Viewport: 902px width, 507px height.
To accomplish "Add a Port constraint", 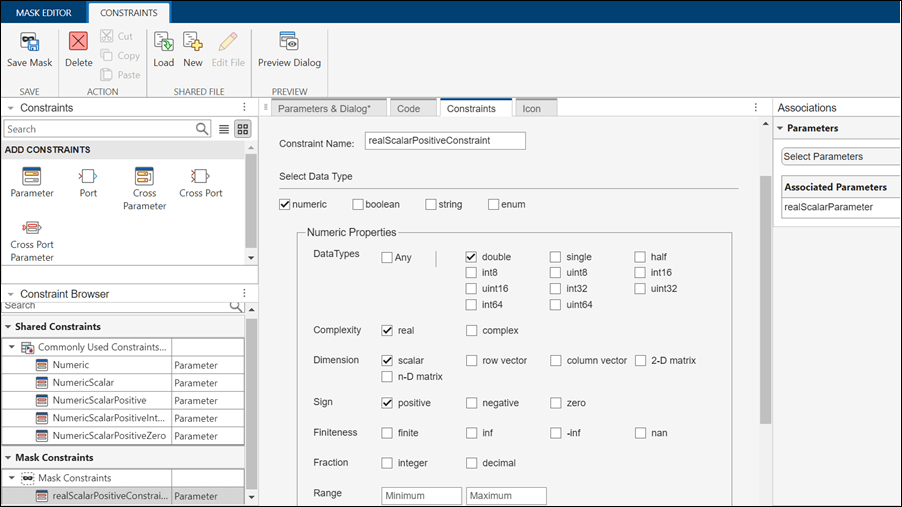I will [x=88, y=182].
